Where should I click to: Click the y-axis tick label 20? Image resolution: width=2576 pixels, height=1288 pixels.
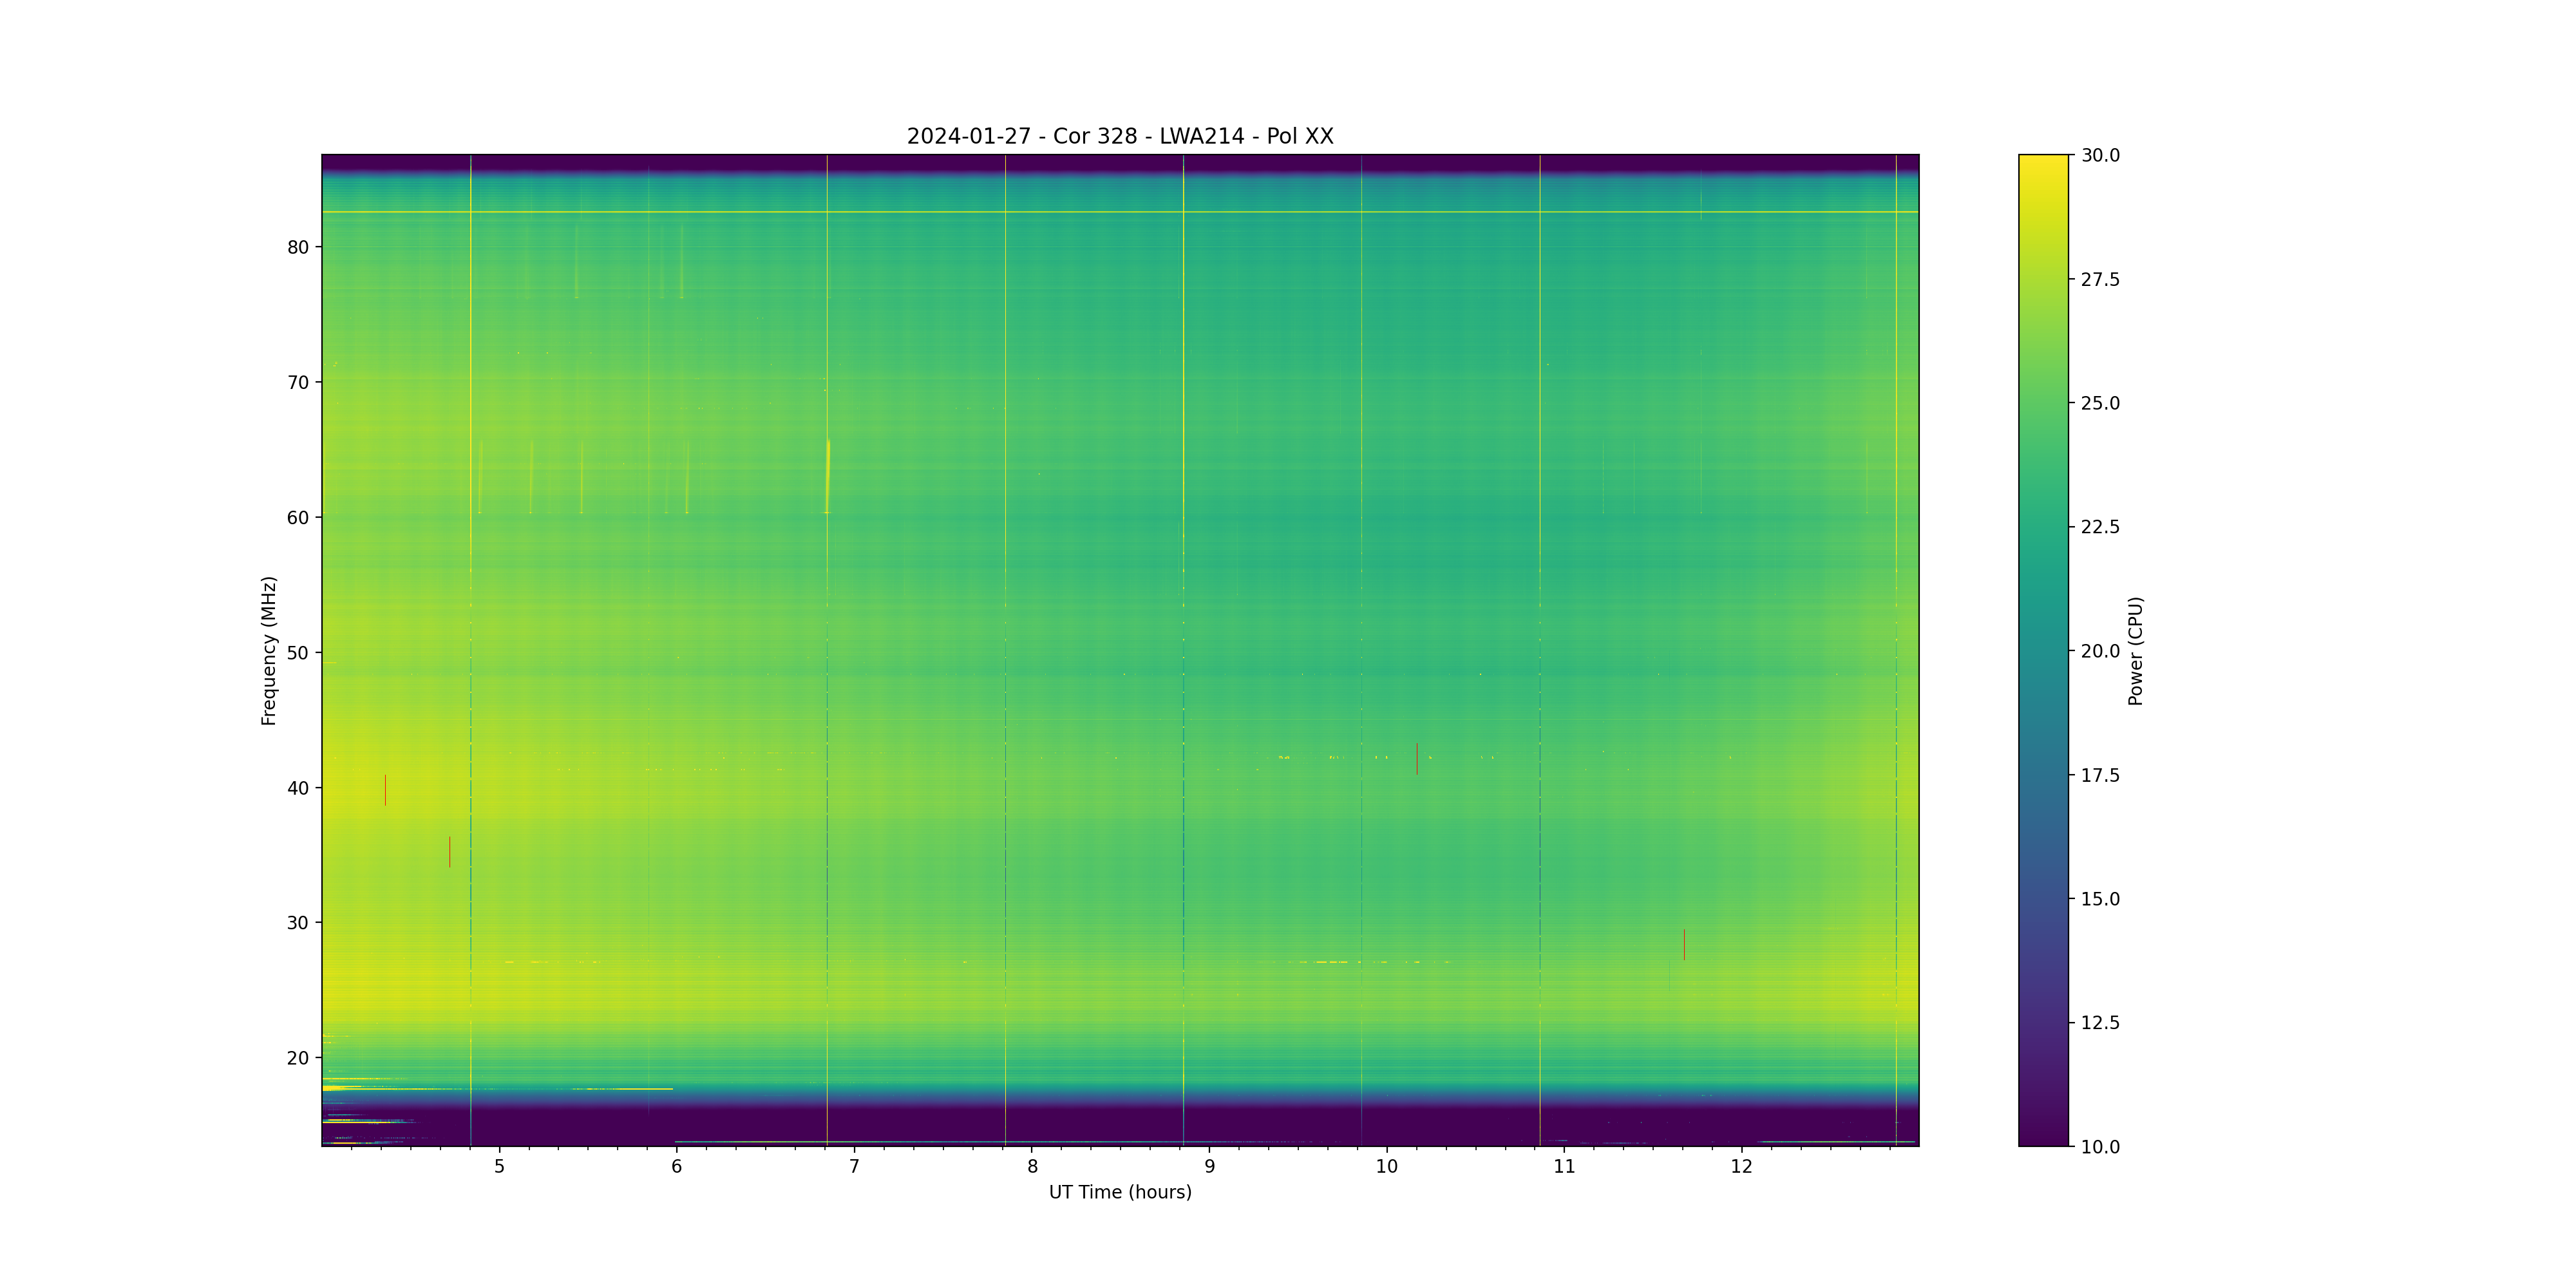(x=298, y=1058)
